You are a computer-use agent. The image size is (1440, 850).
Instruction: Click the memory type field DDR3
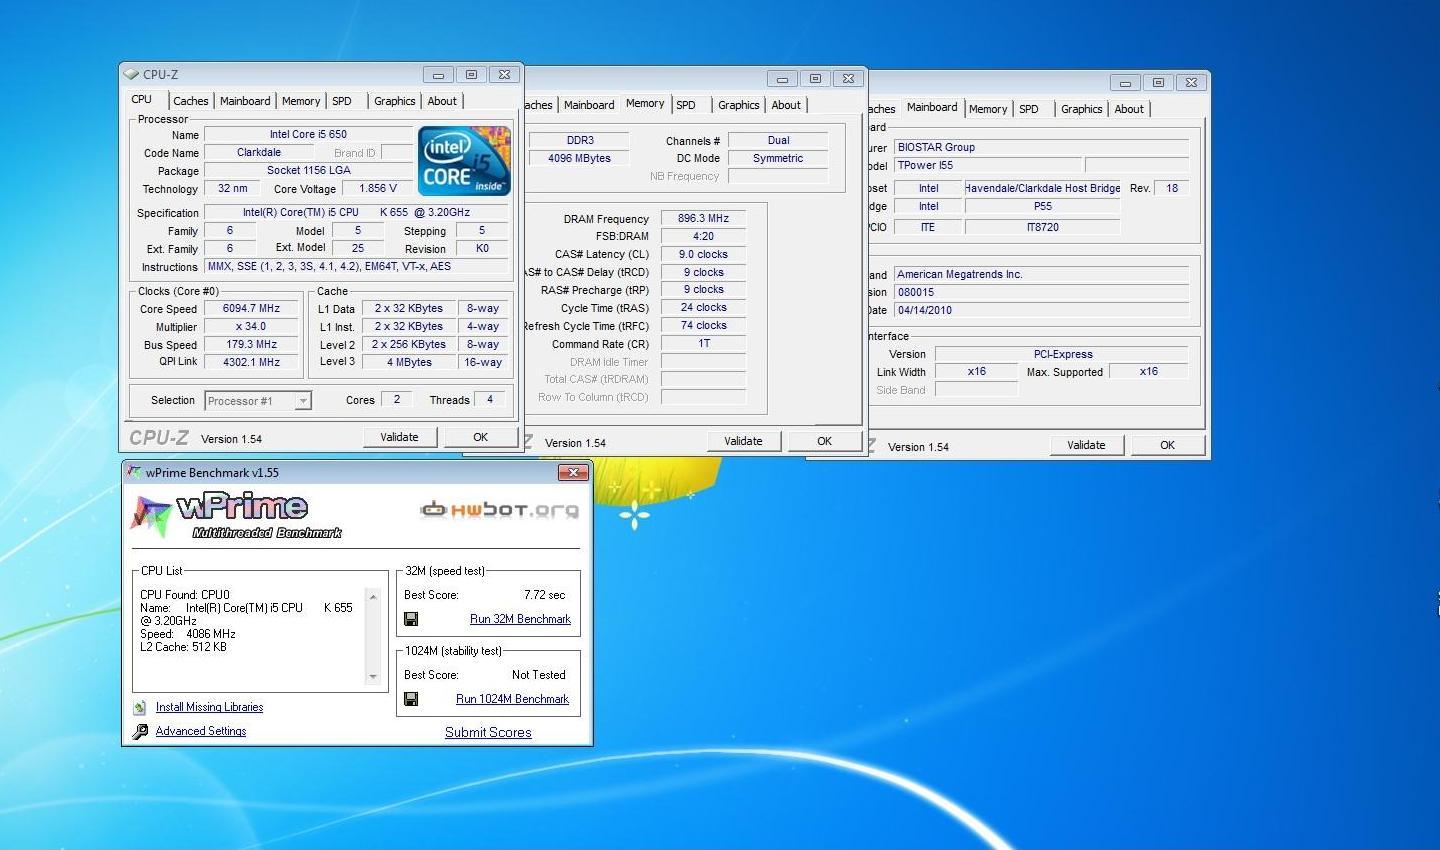point(579,140)
